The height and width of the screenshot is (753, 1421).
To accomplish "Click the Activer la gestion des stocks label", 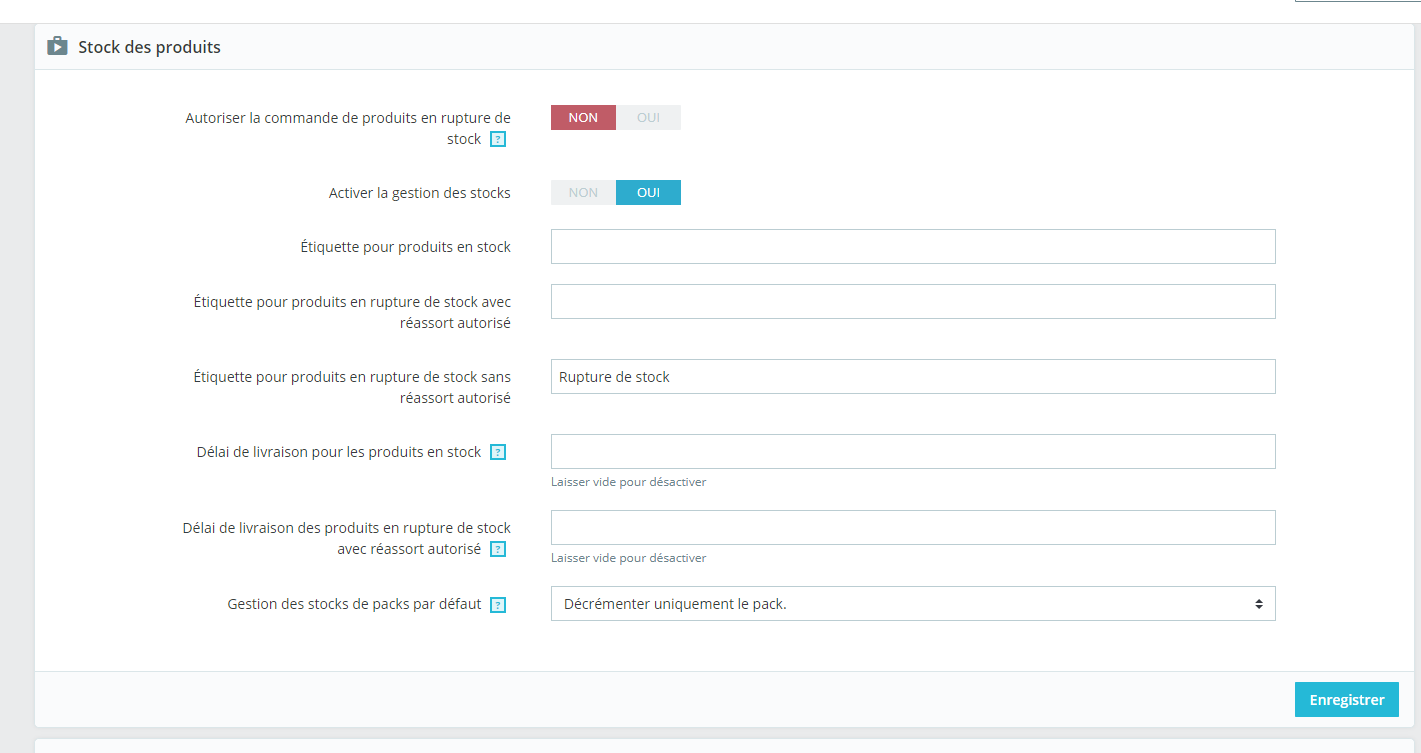I will point(420,192).
